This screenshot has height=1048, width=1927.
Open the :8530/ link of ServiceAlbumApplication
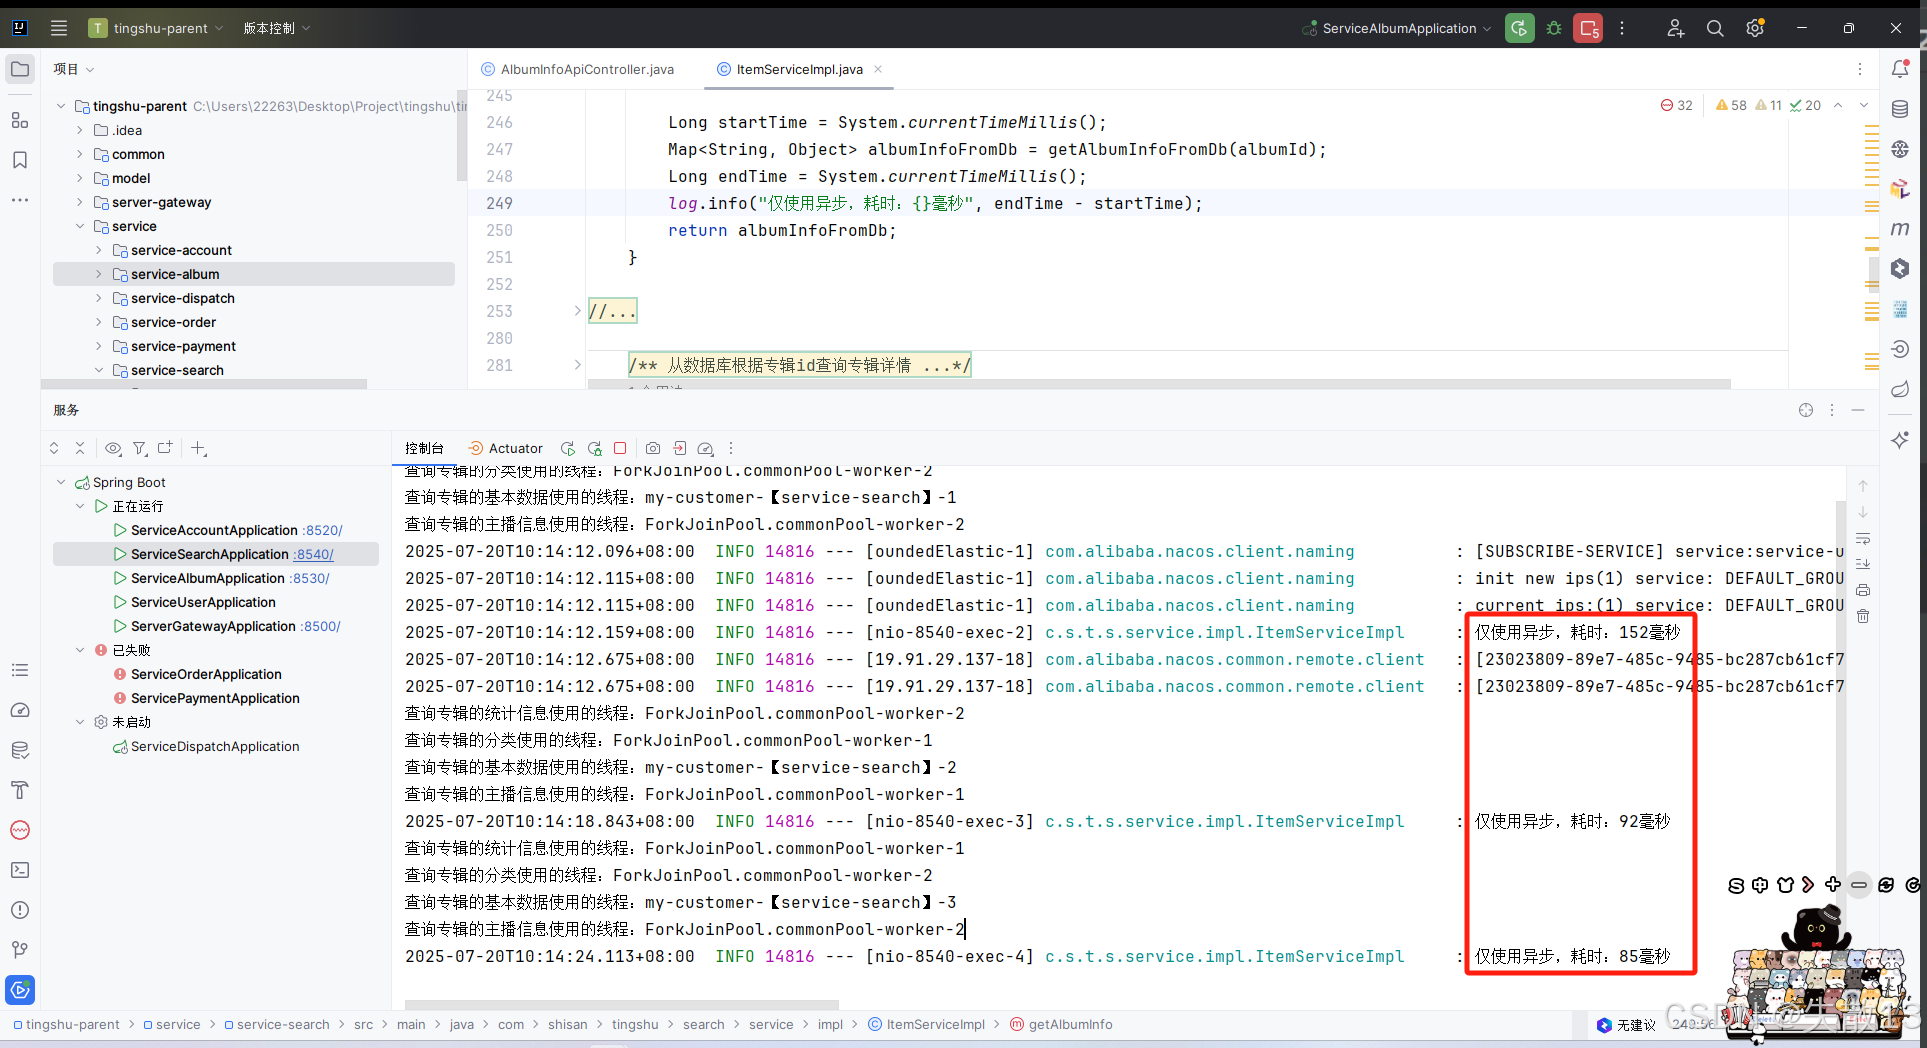click(310, 578)
